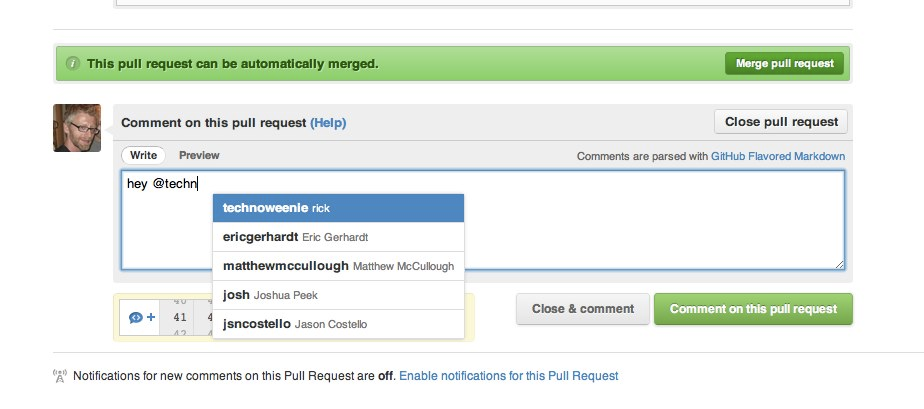Switch to the Preview tab

199,155
